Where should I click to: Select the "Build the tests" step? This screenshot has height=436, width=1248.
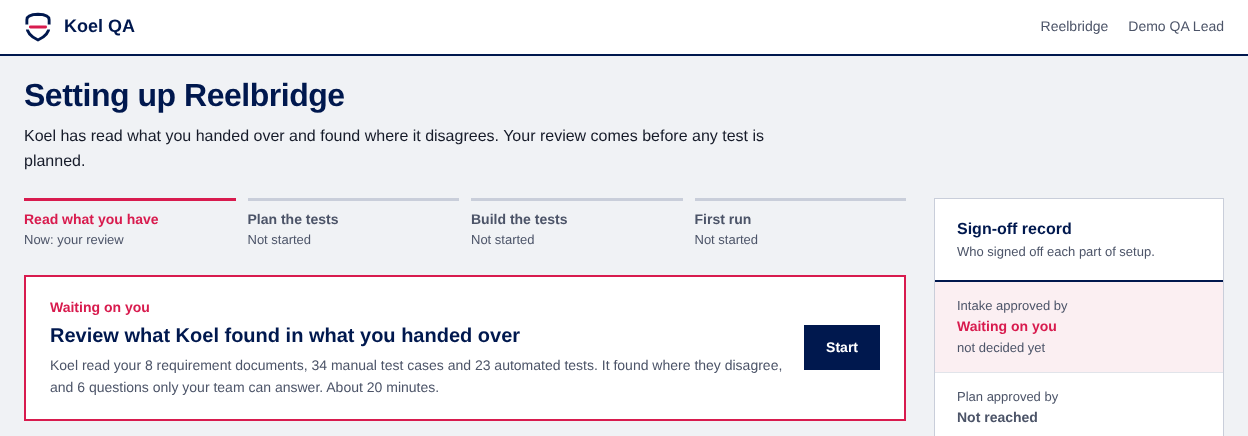[577, 224]
